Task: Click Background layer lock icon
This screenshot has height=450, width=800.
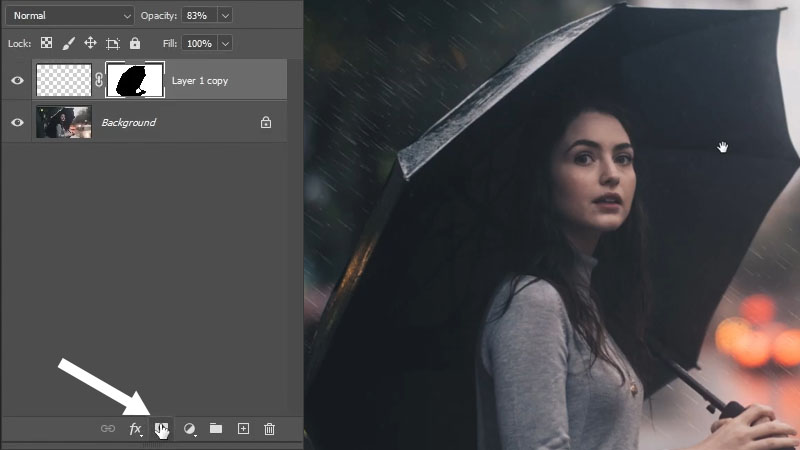Action: click(266, 122)
